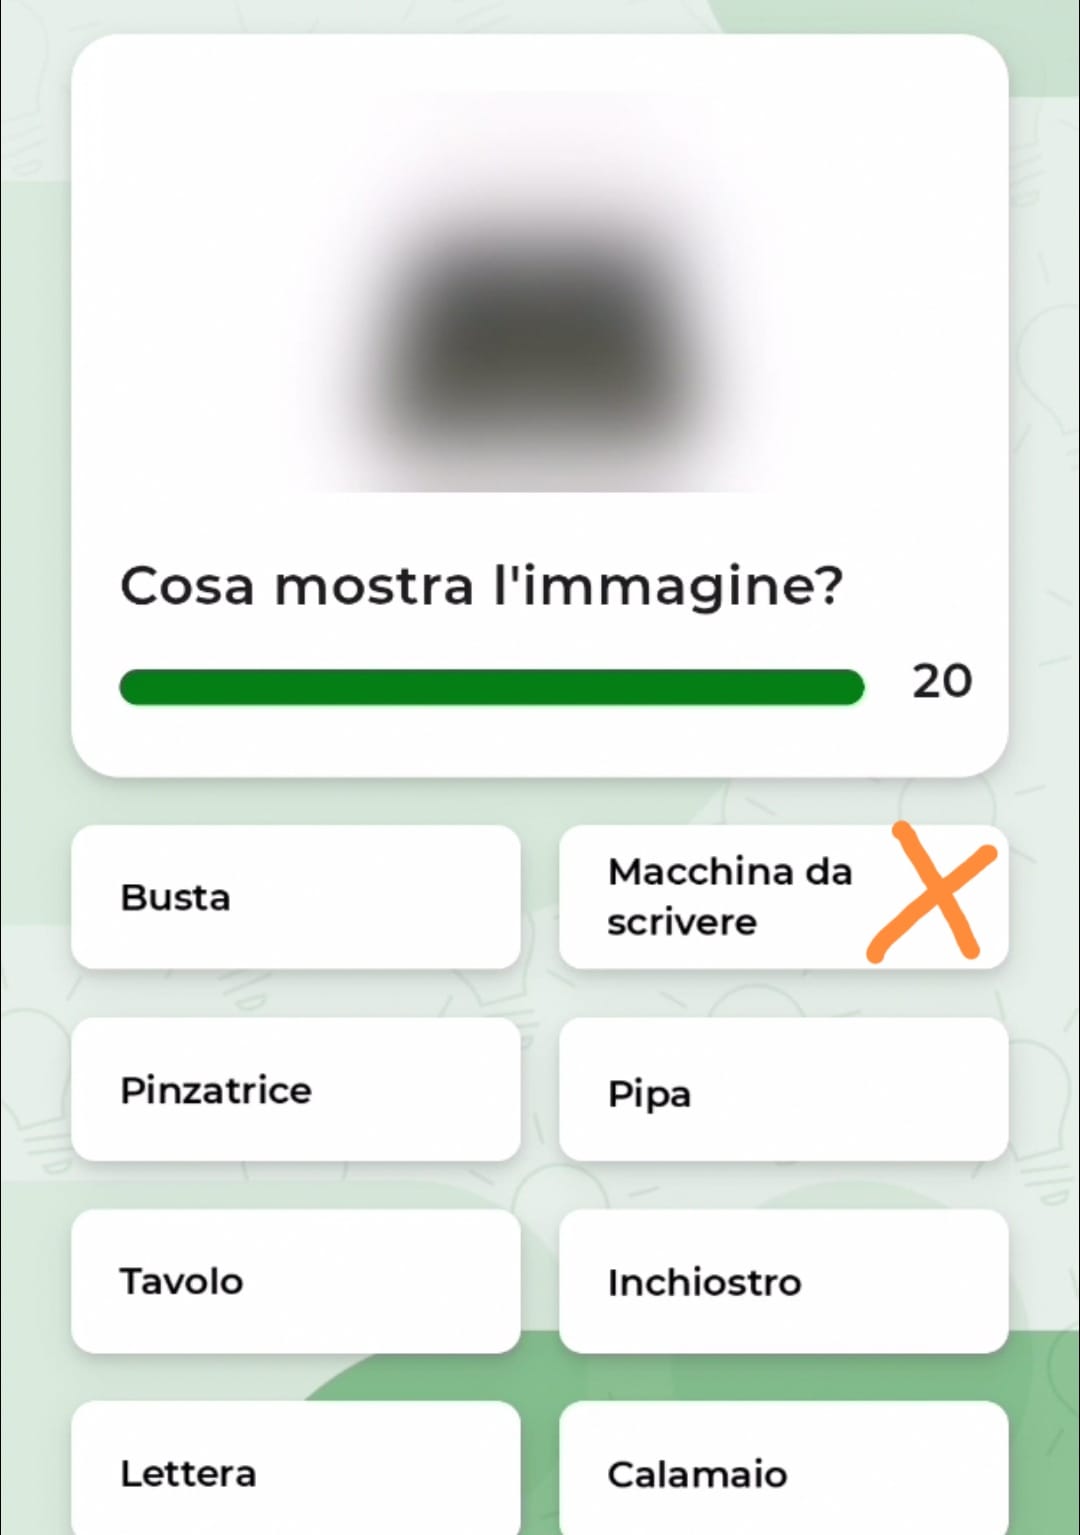Select the "Macchina da scrivere" answer text
This screenshot has height=1535, width=1080.
click(x=730, y=897)
